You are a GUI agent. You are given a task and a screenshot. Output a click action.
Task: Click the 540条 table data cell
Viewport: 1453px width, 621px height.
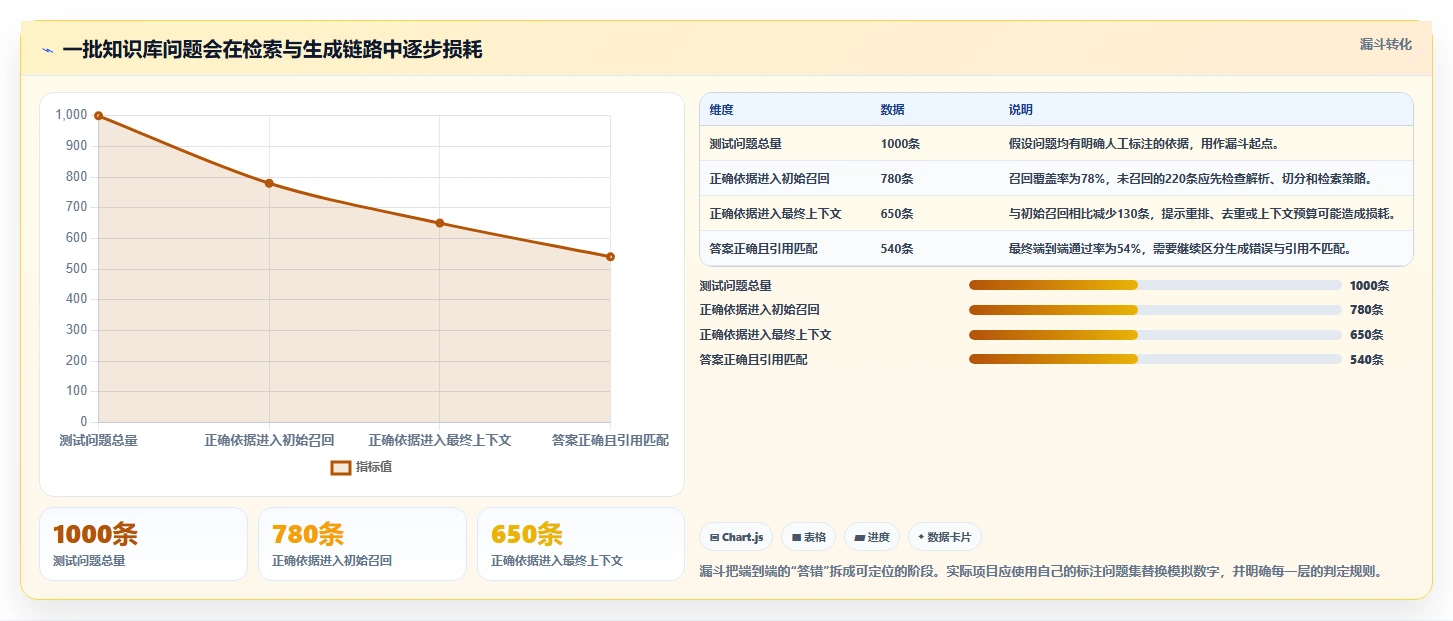[897, 249]
